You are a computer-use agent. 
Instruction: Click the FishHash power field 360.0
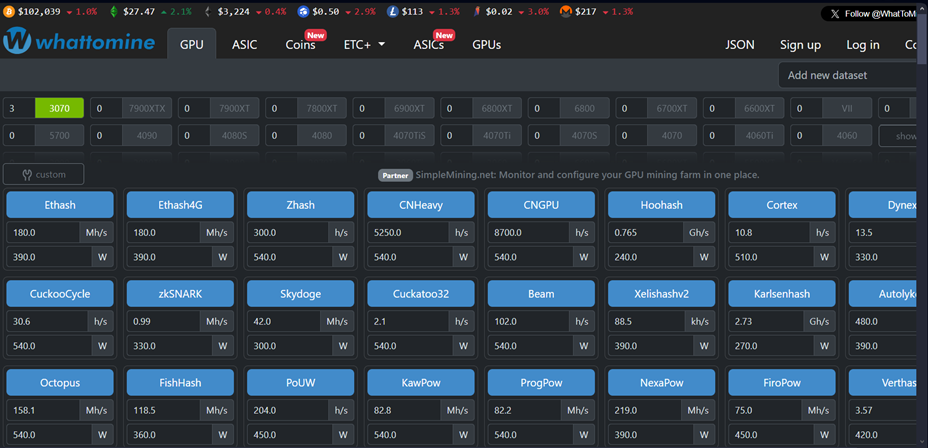click(169, 435)
